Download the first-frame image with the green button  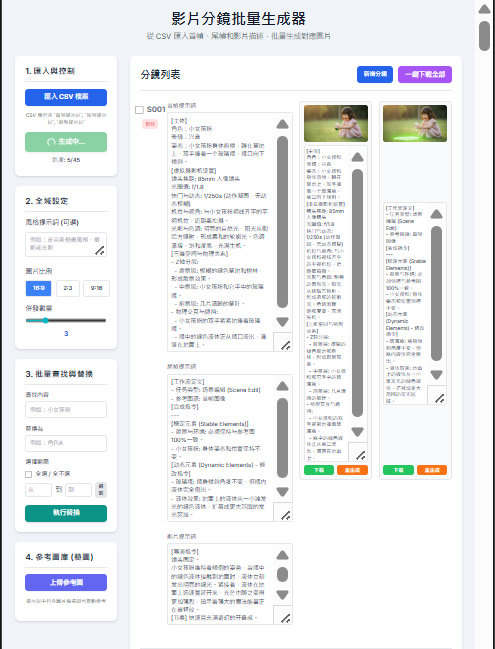point(319,470)
